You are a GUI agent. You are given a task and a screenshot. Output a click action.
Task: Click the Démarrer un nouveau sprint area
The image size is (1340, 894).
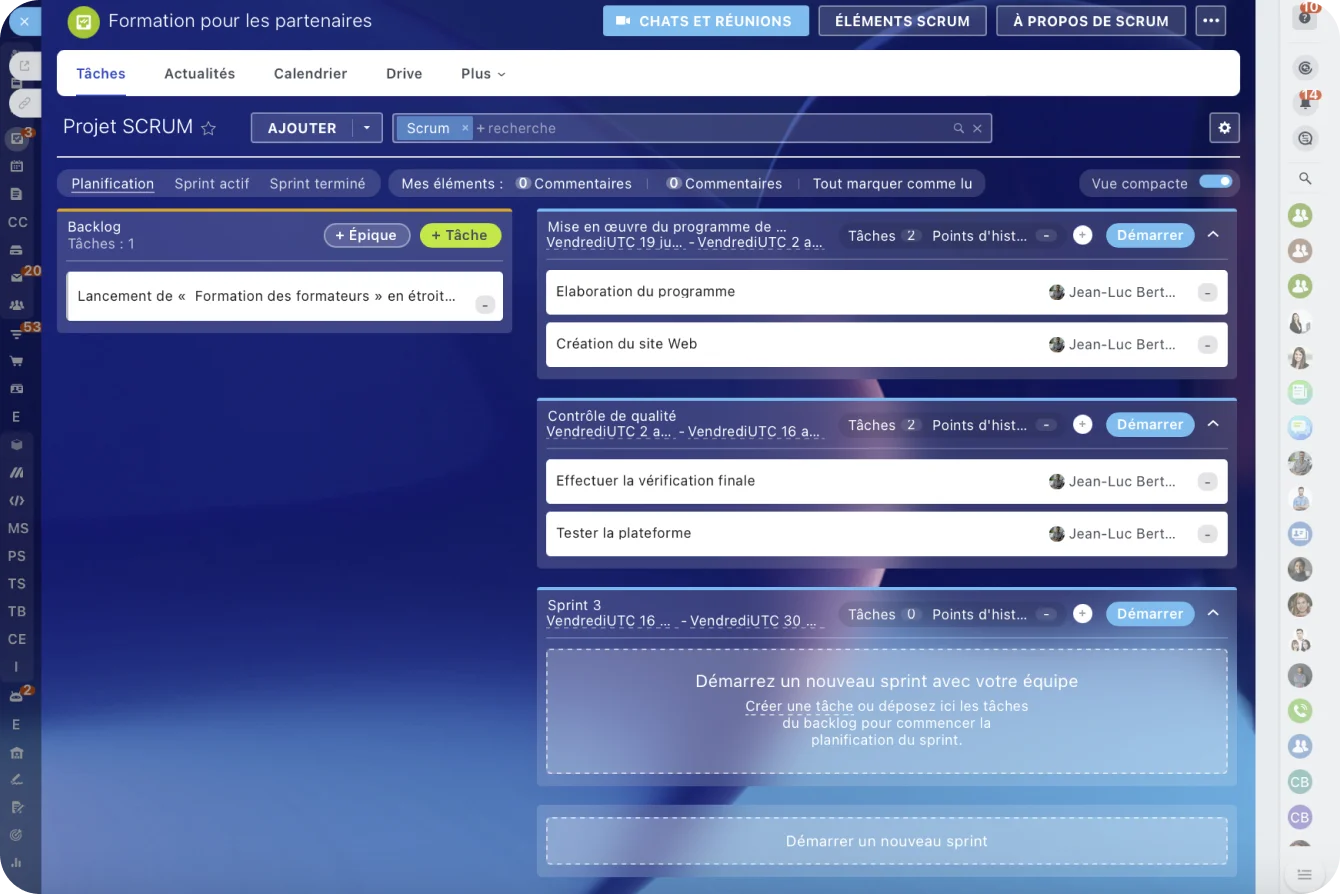pos(886,841)
